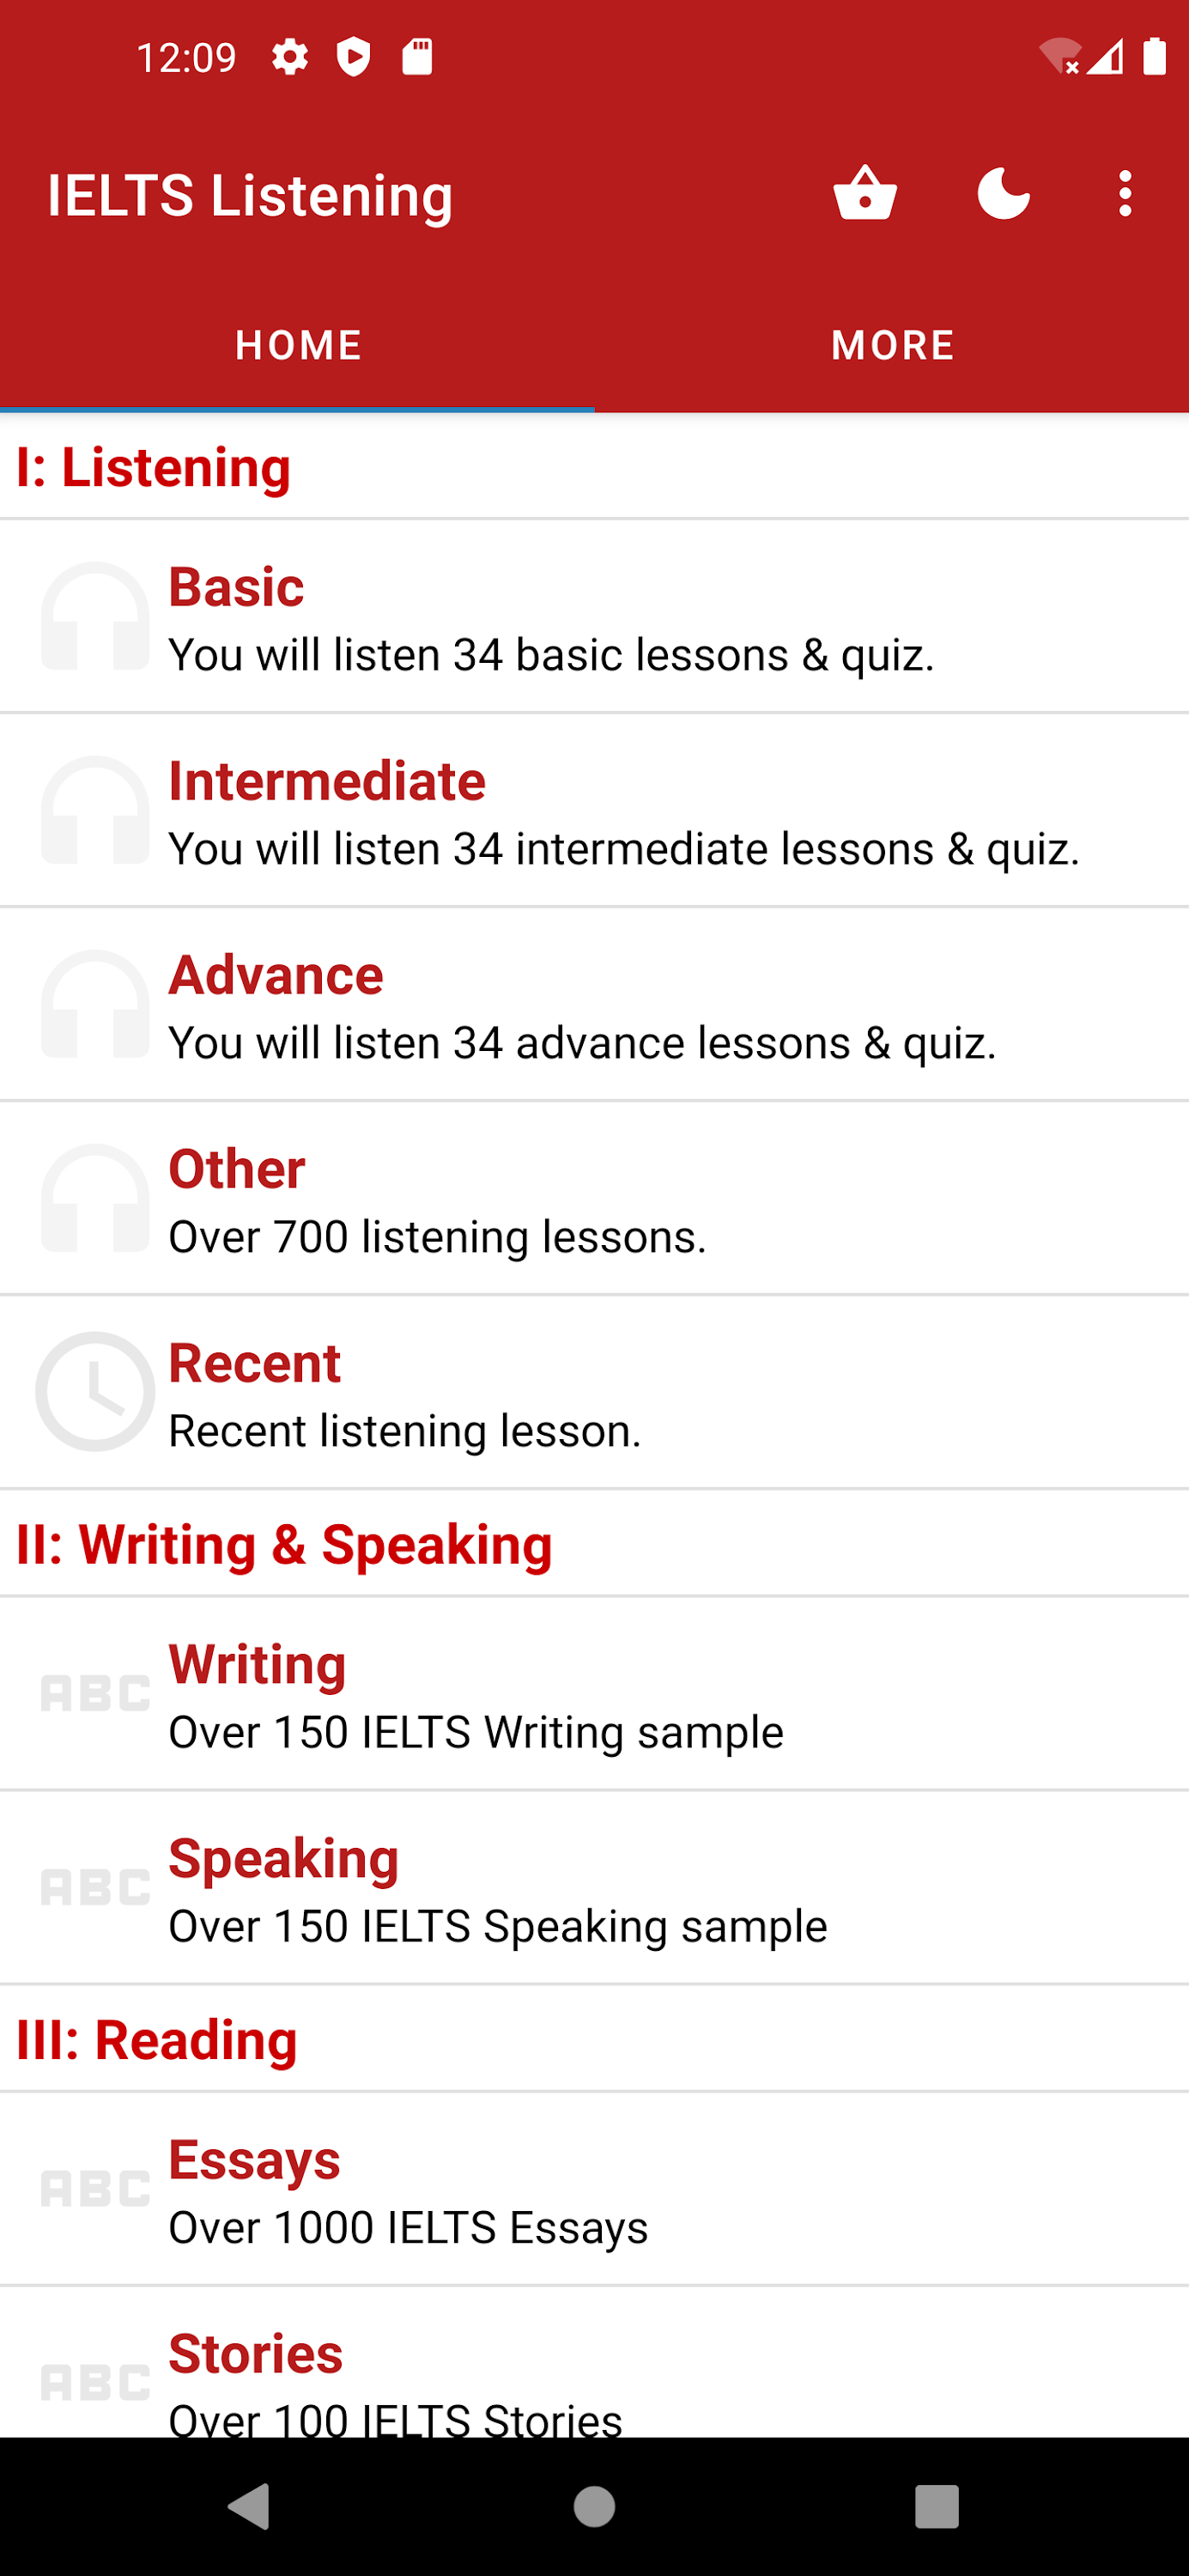The image size is (1189, 2576).
Task: Tap the headphone icon beside Intermediate
Action: 95,811
